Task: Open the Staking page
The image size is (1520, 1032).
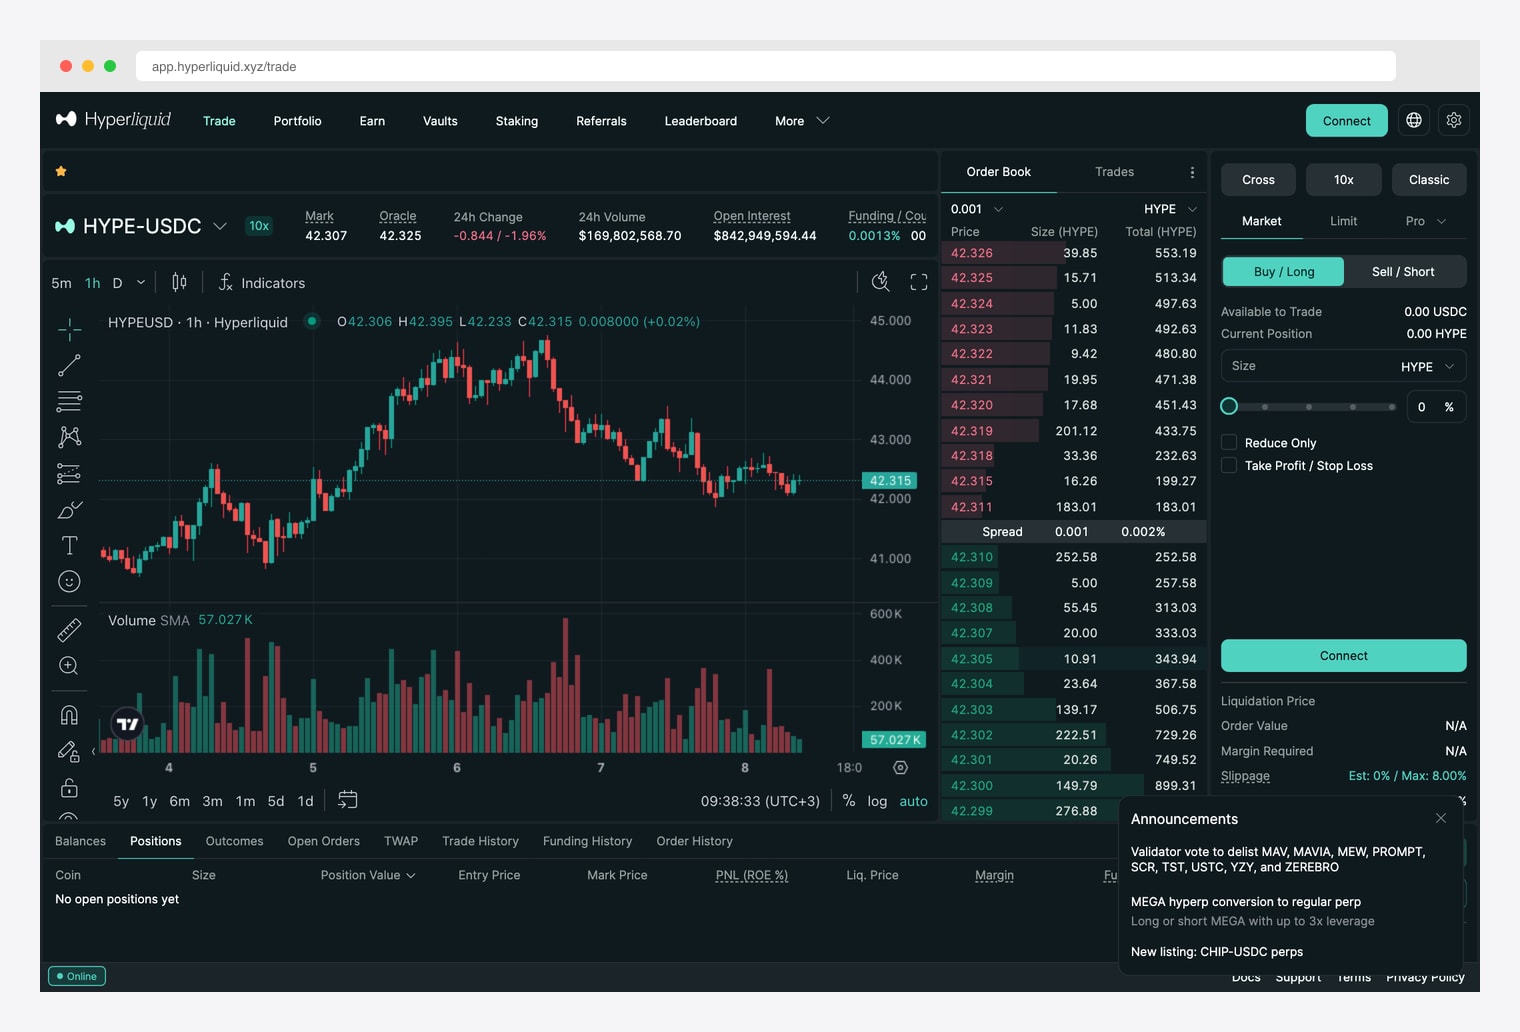Action: pos(517,121)
